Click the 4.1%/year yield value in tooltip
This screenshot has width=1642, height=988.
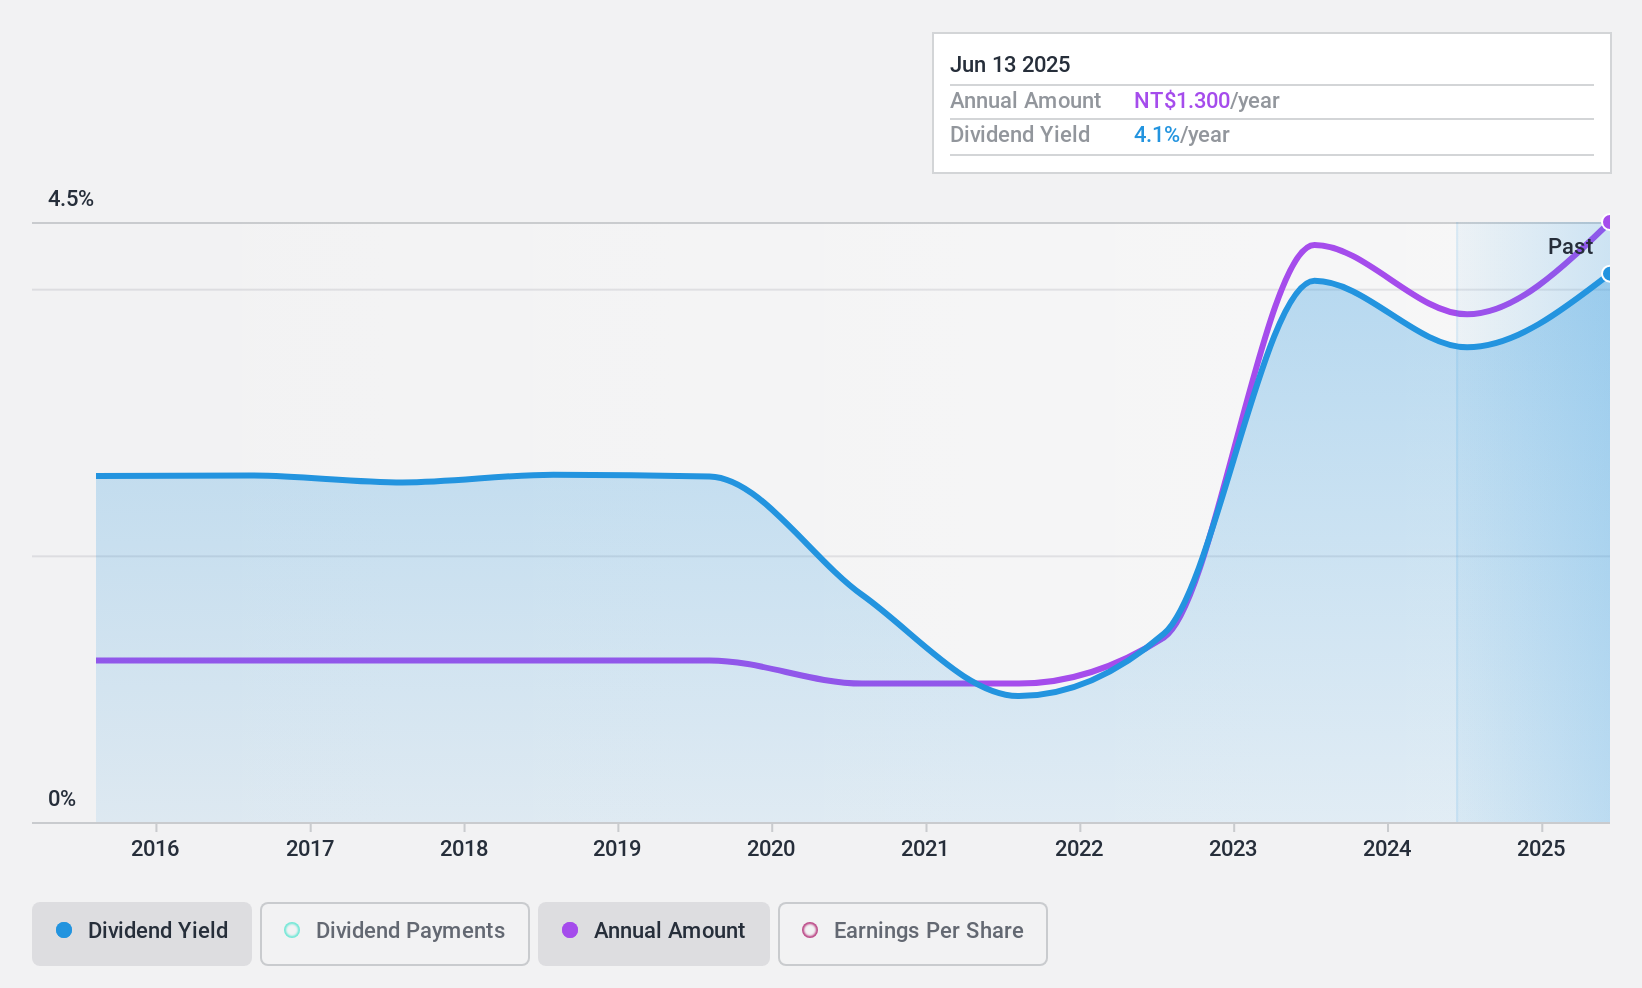click(1182, 134)
